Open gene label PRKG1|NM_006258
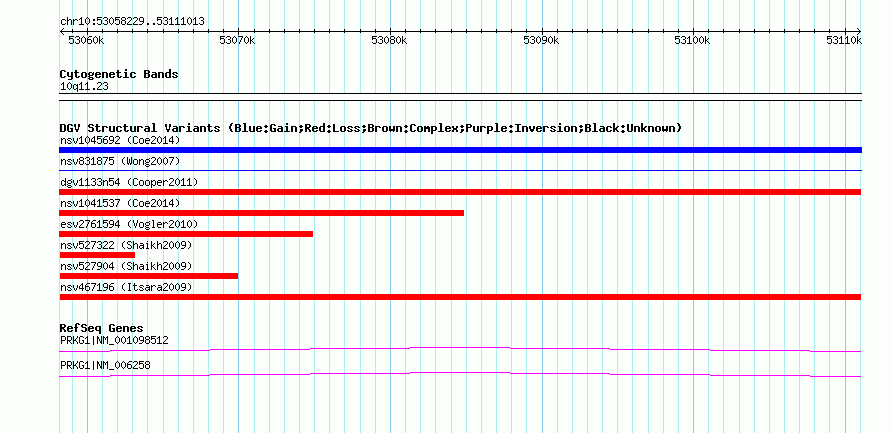890x433 pixels. click(x=105, y=365)
